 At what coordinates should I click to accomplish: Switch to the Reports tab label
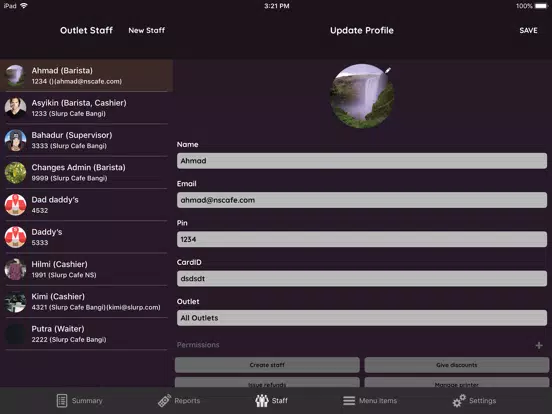(x=187, y=401)
